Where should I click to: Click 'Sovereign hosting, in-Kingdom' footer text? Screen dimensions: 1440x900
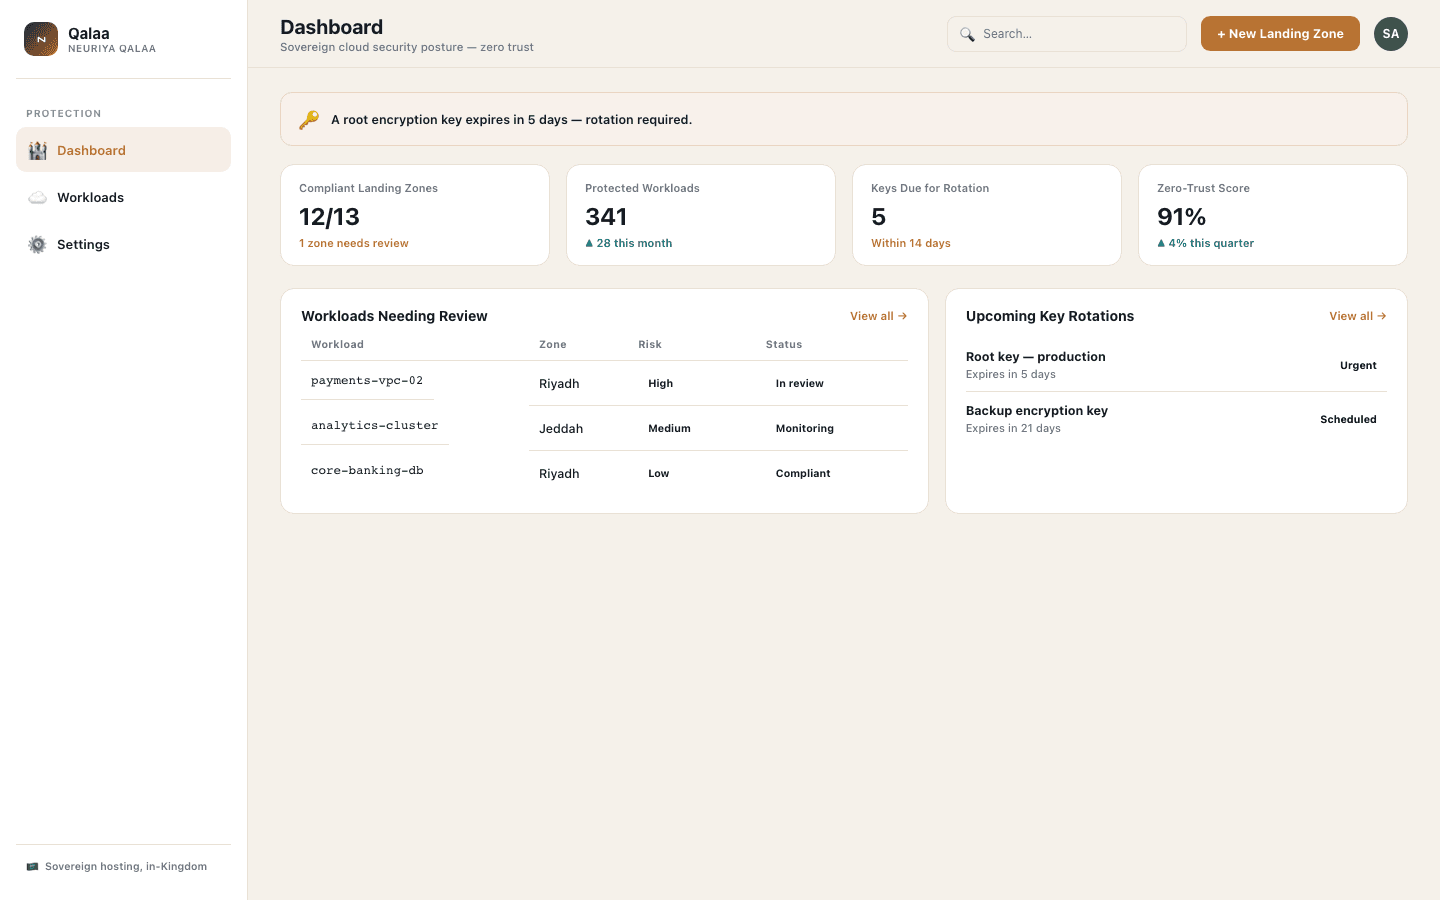click(x=126, y=867)
